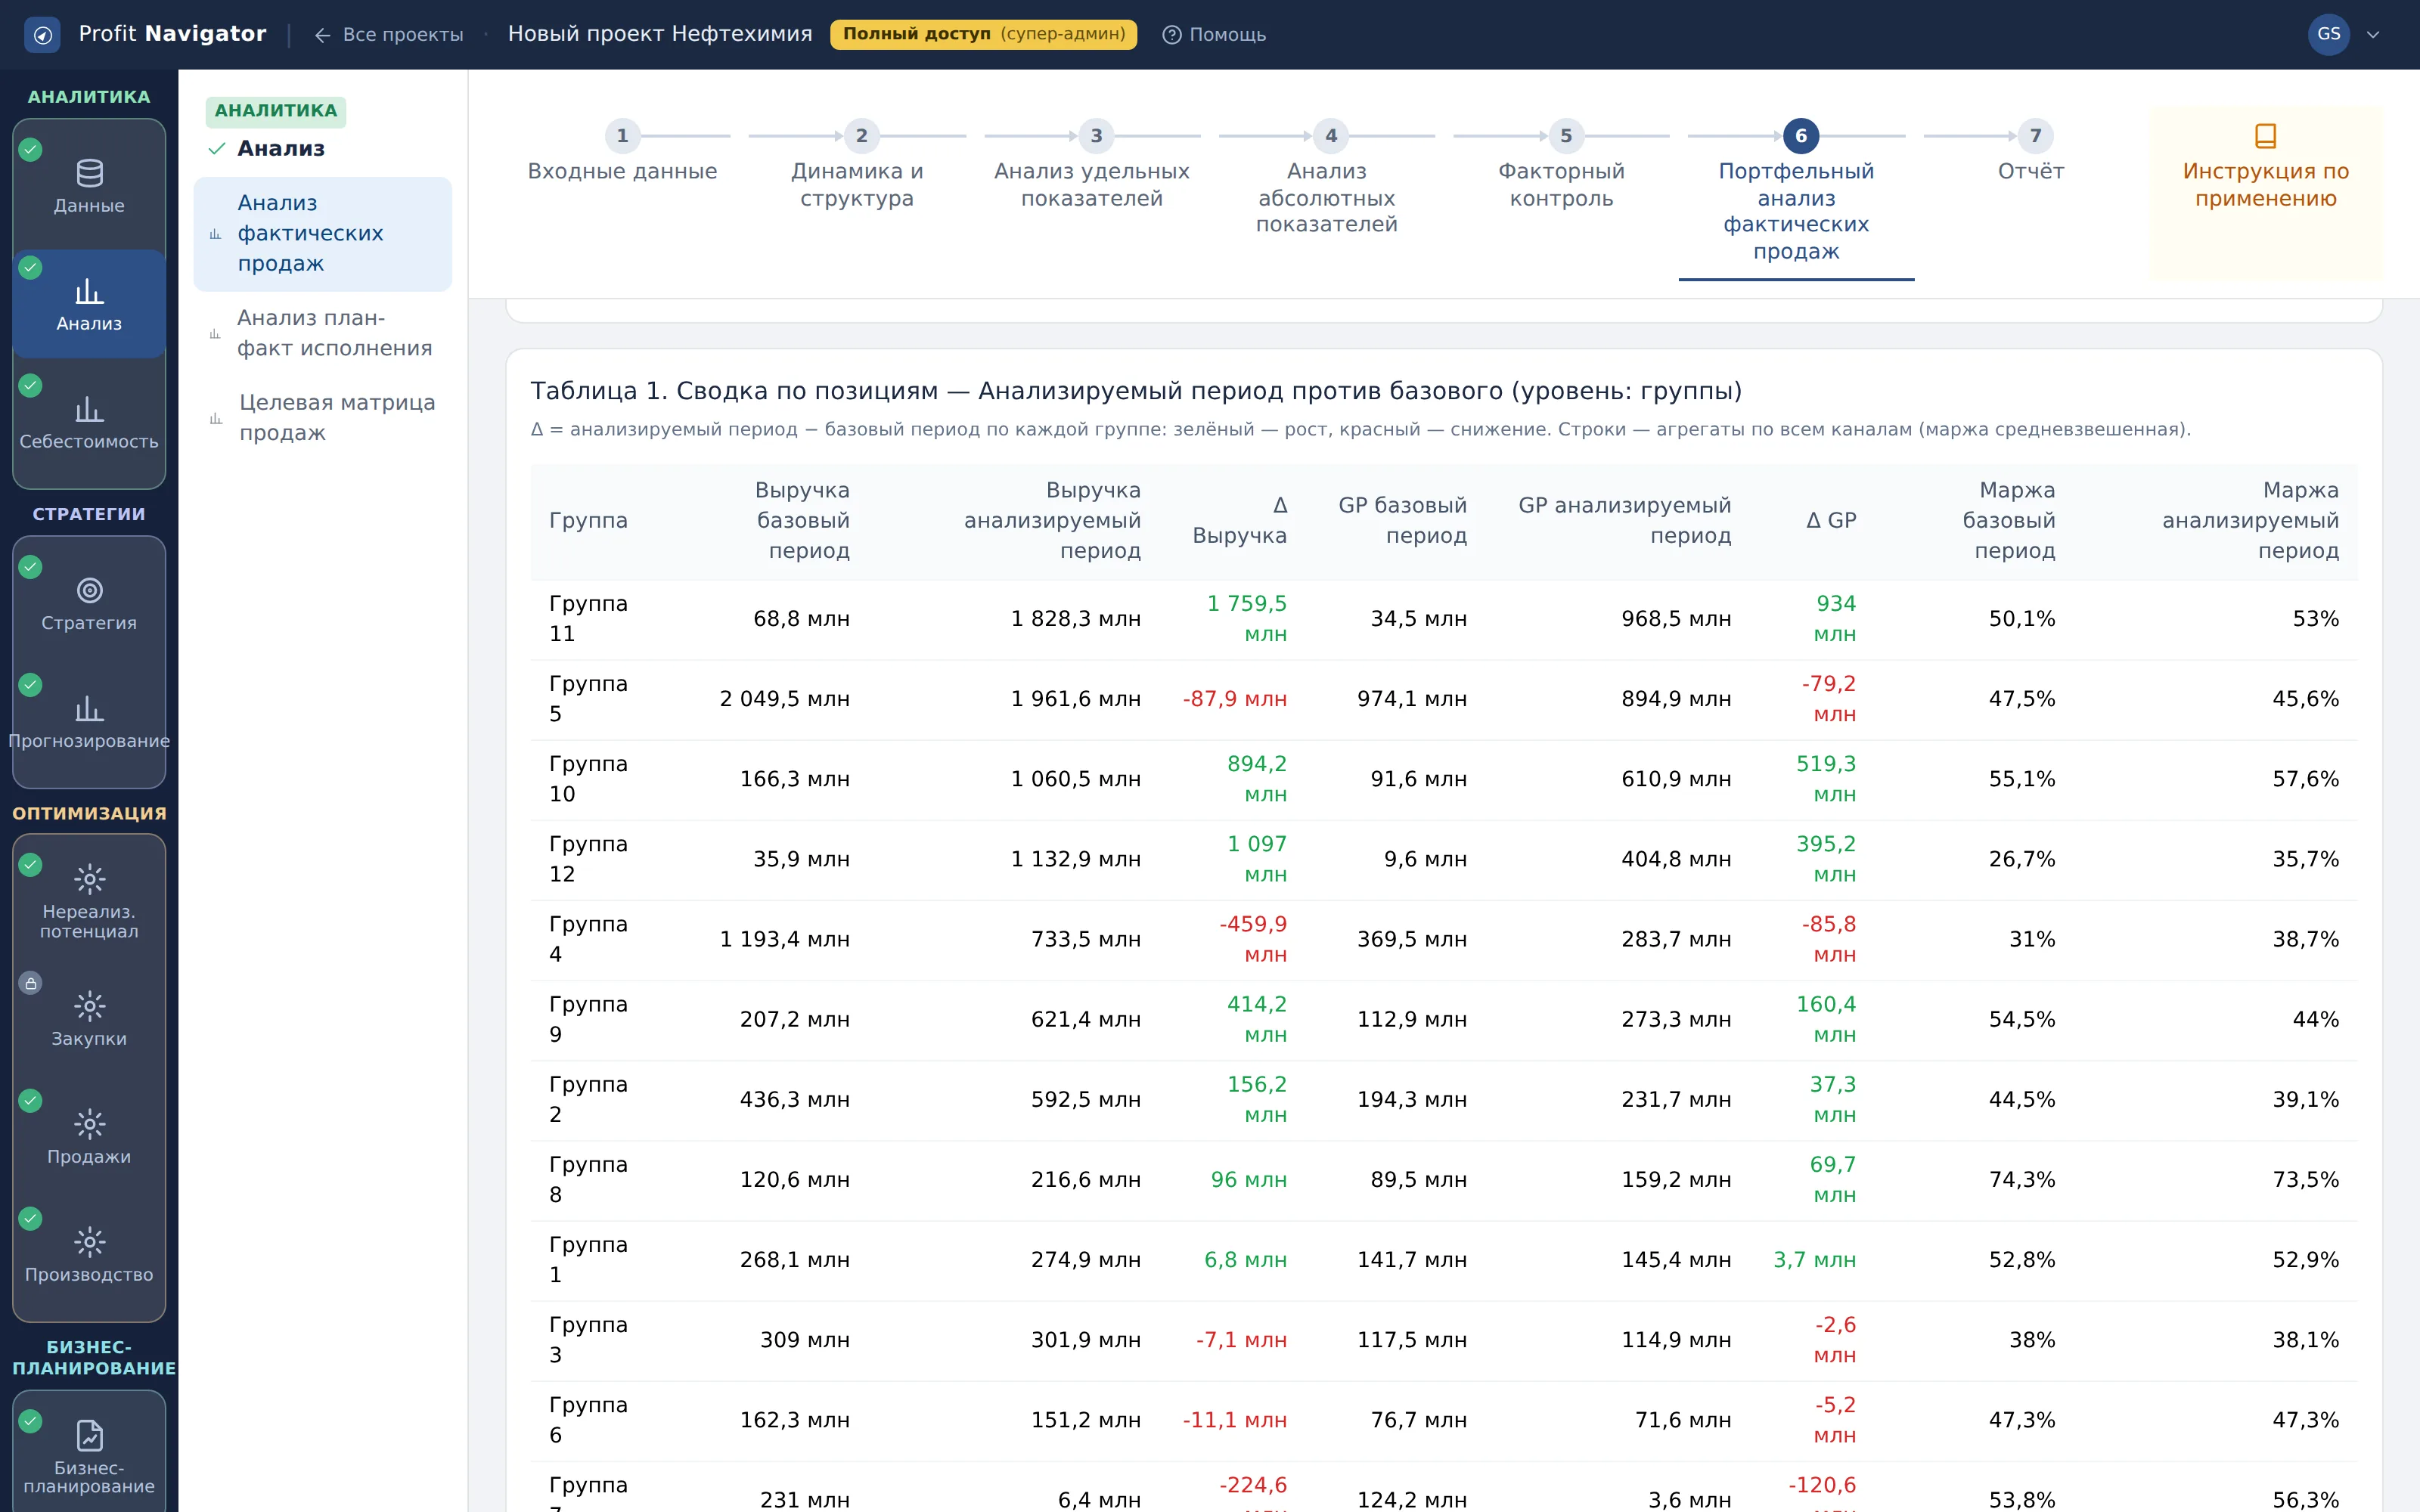Viewport: 2420px width, 1512px height.
Task: Open the Закупки gear icon
Action: pos(89,1006)
